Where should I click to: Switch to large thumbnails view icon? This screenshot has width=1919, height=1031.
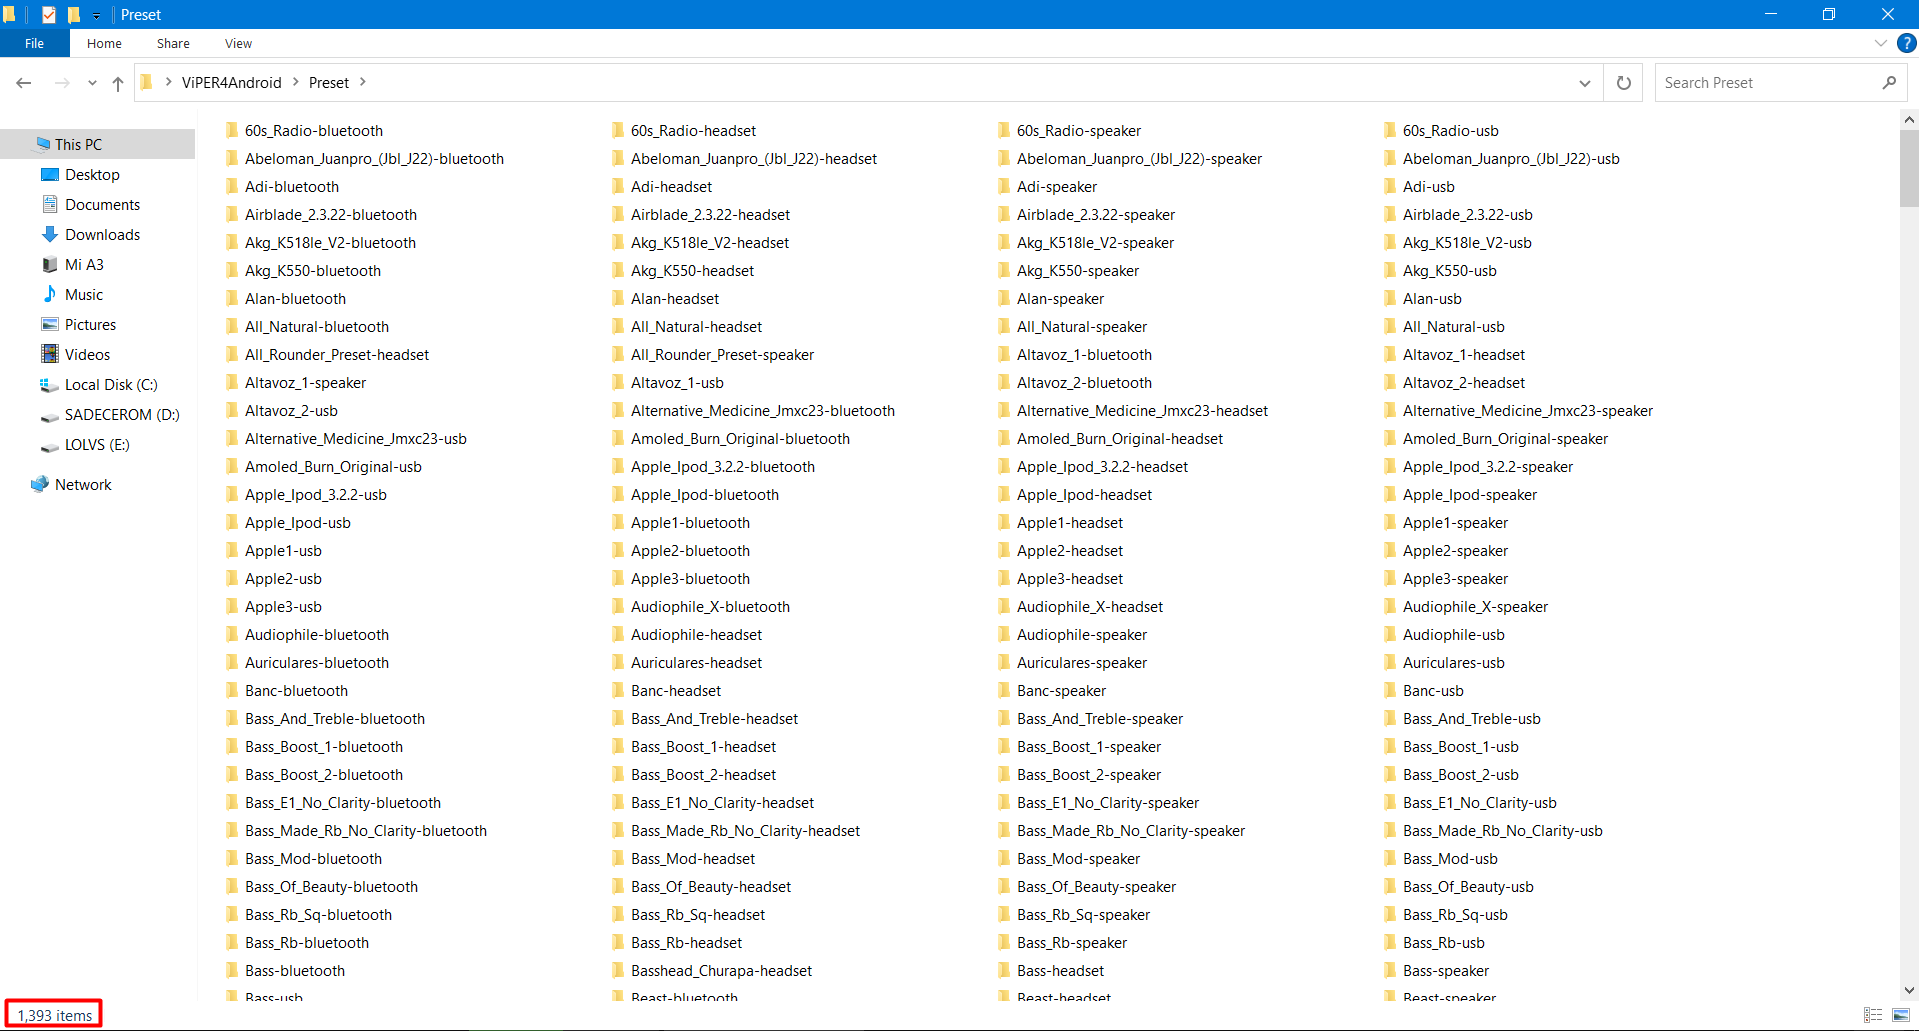pos(1901,1015)
